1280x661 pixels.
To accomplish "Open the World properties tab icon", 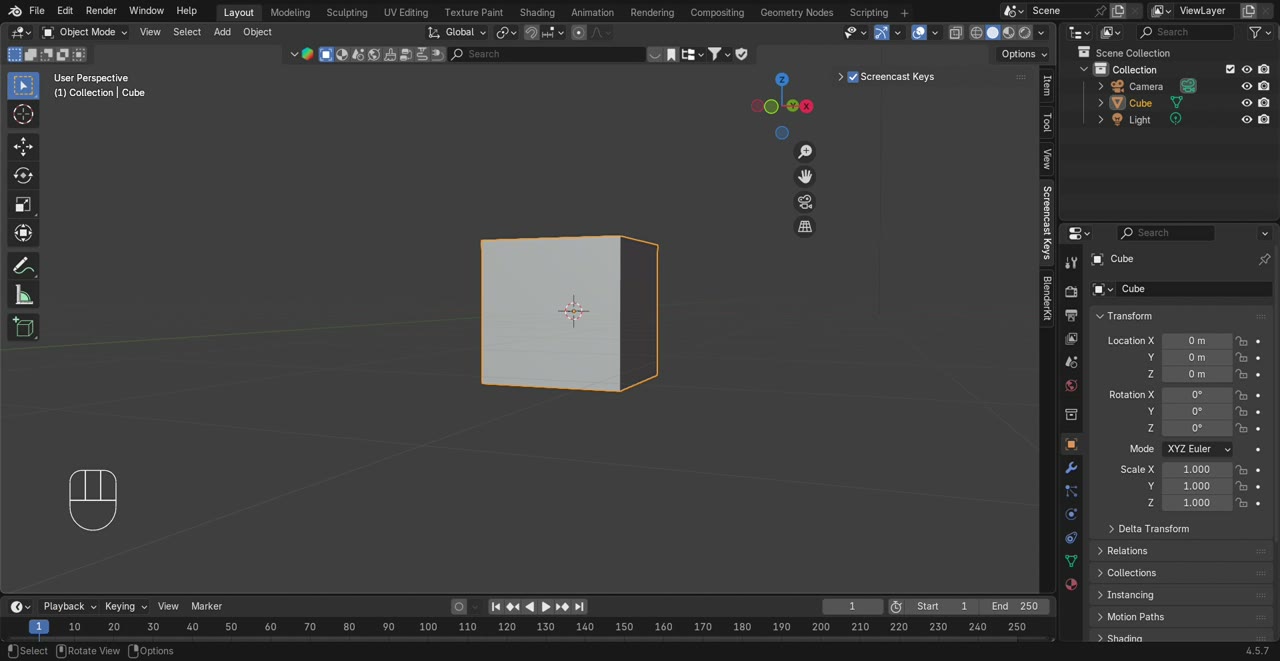I will click(x=1071, y=386).
